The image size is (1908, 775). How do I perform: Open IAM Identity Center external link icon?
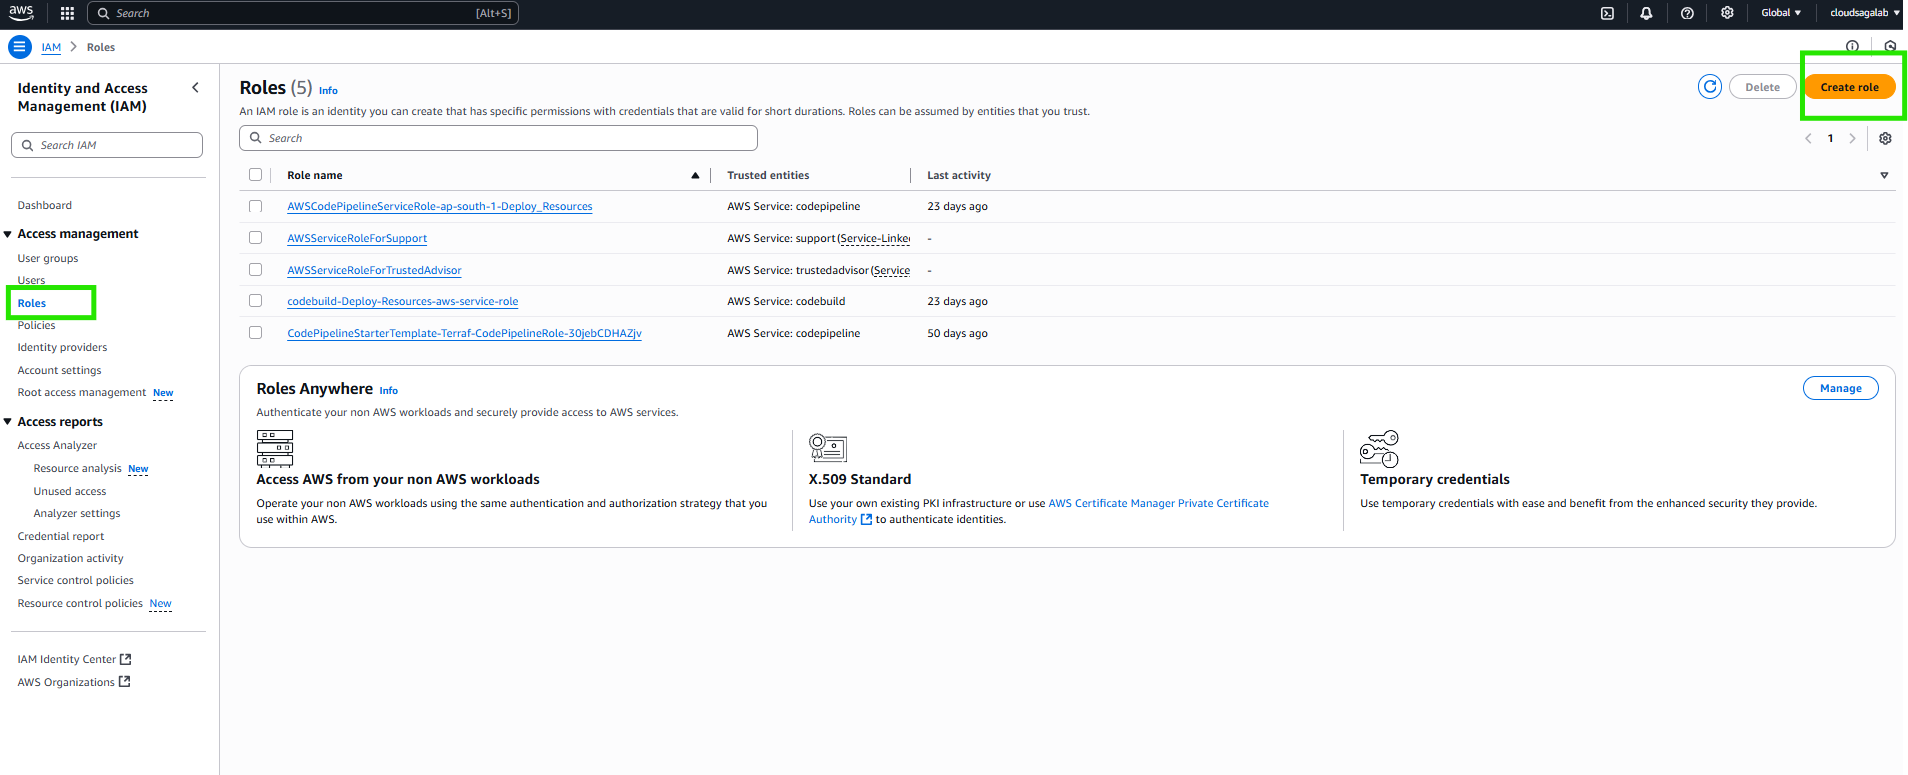tap(126, 659)
